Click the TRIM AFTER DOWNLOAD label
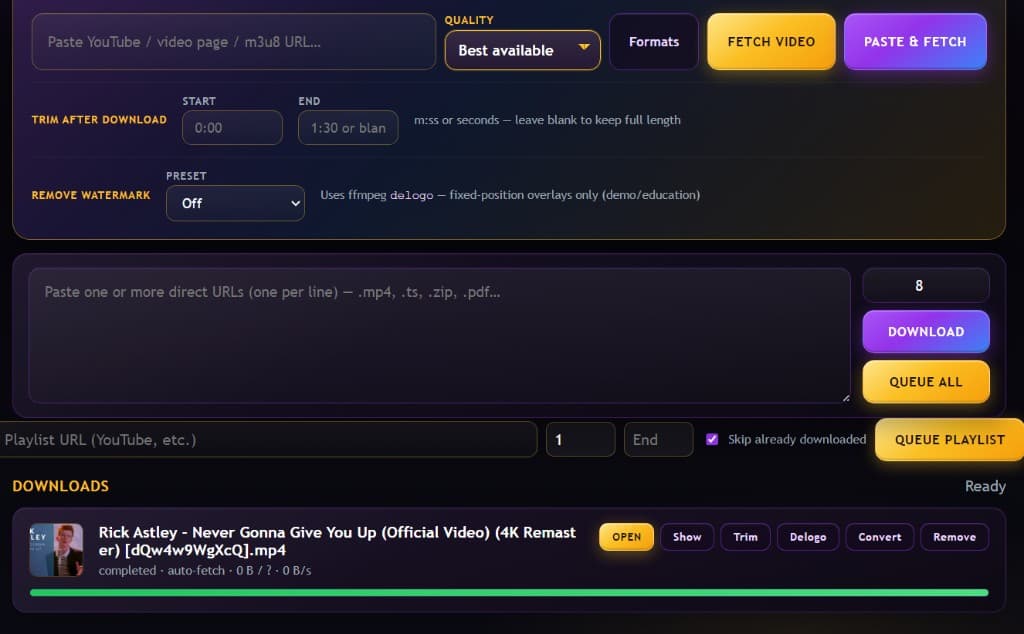The height and width of the screenshot is (634, 1024). 99,119
